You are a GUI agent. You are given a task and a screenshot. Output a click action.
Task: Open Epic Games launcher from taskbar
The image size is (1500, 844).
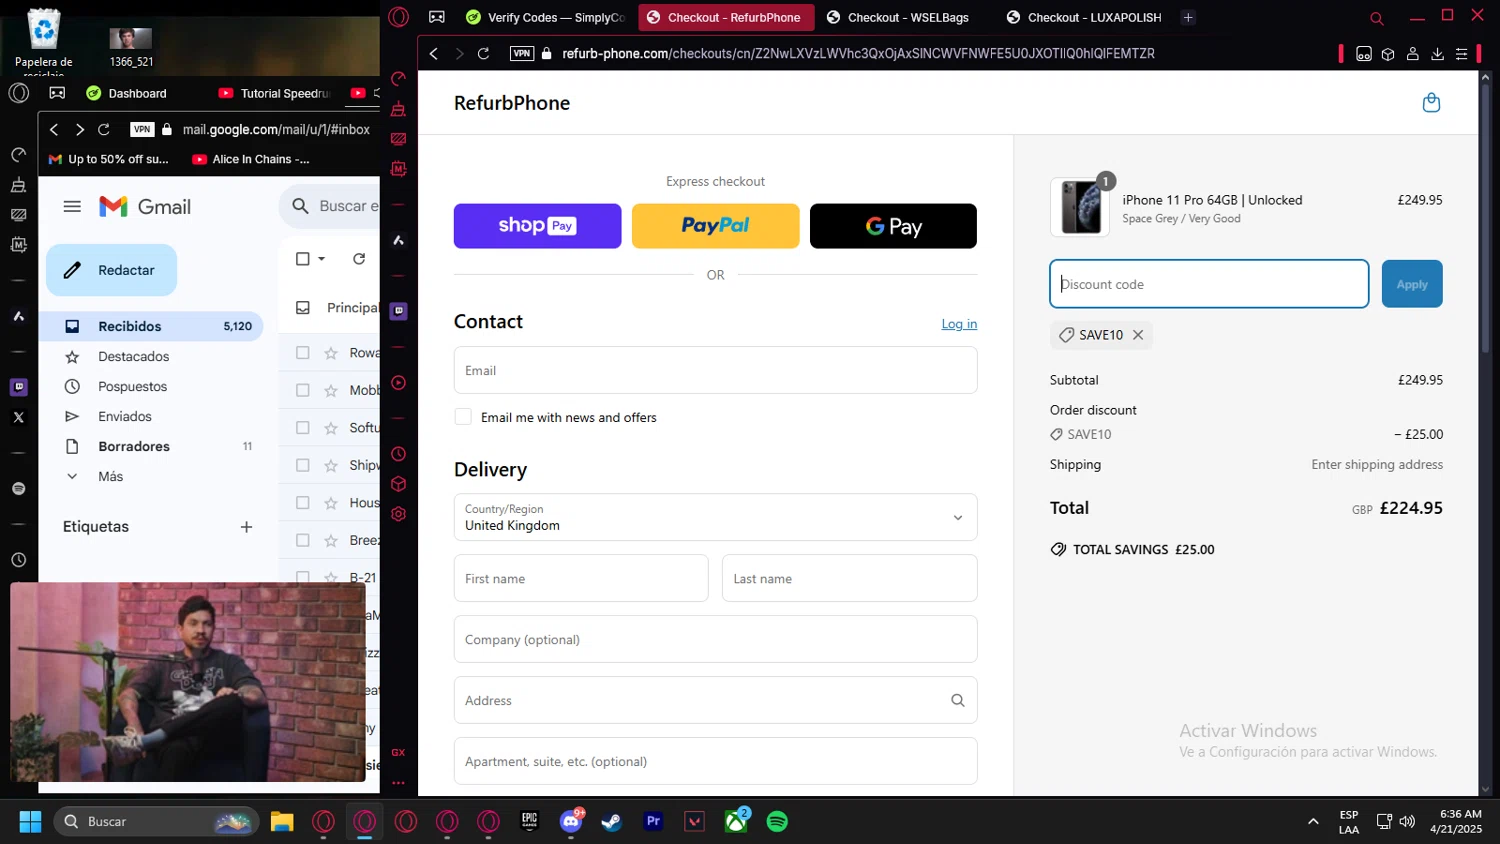tap(530, 821)
